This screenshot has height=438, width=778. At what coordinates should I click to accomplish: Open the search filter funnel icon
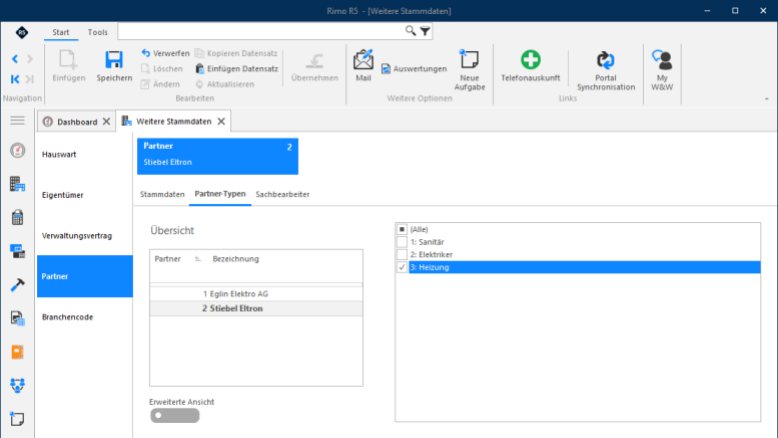425,31
